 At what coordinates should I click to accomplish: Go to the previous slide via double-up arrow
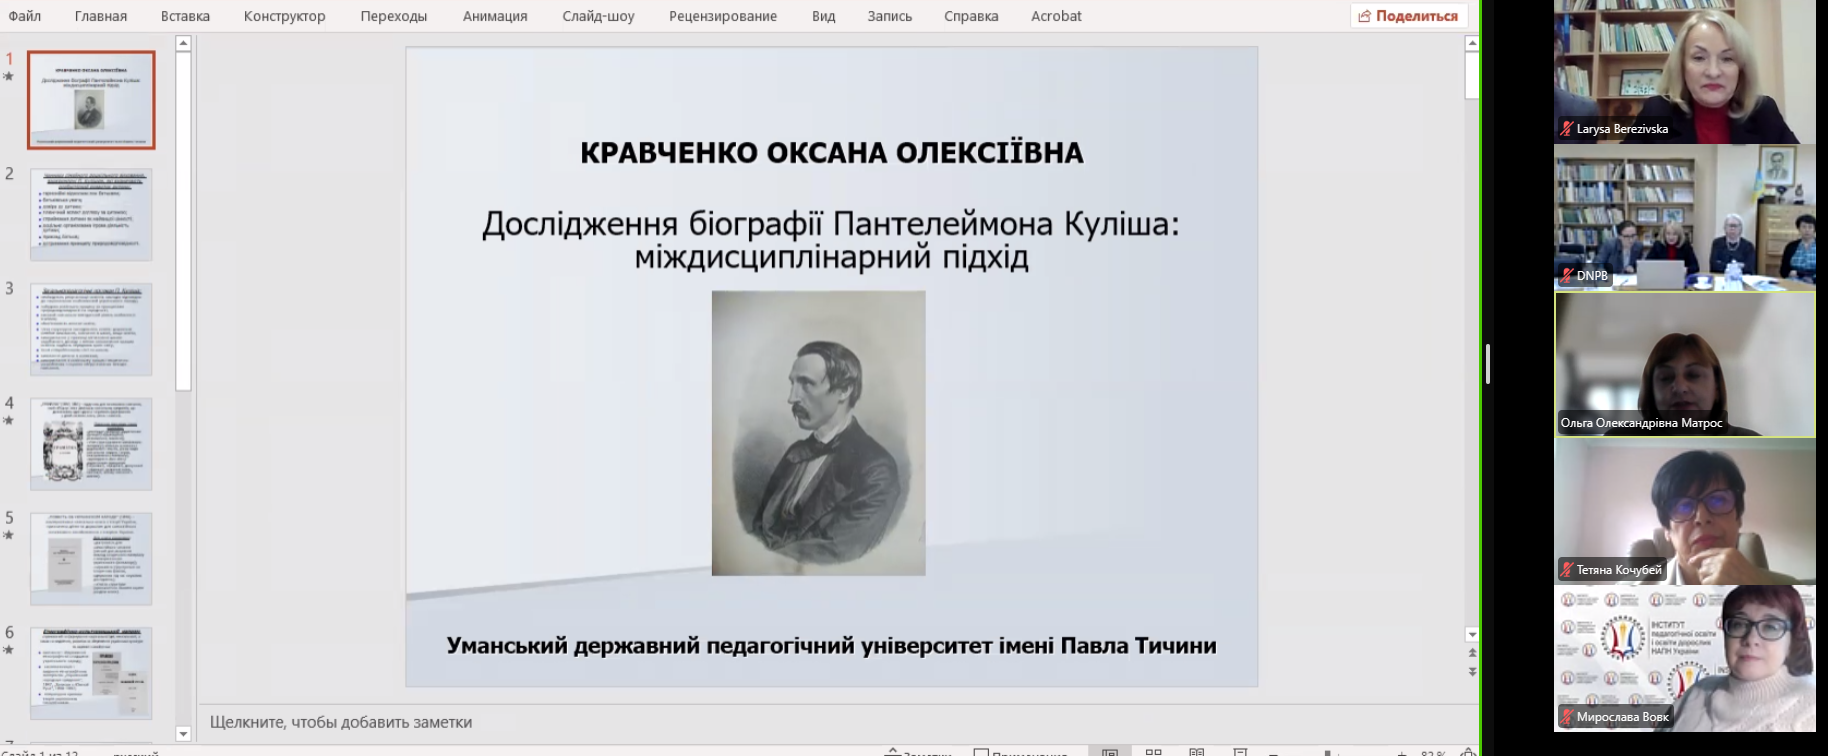1472,653
